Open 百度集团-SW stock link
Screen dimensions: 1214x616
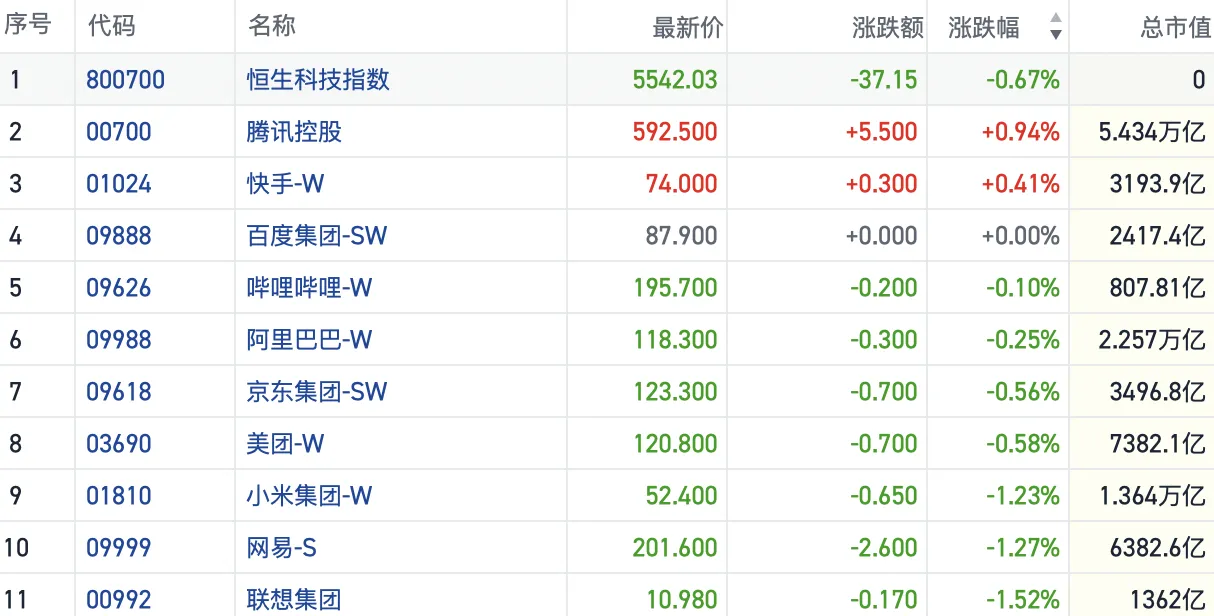317,236
